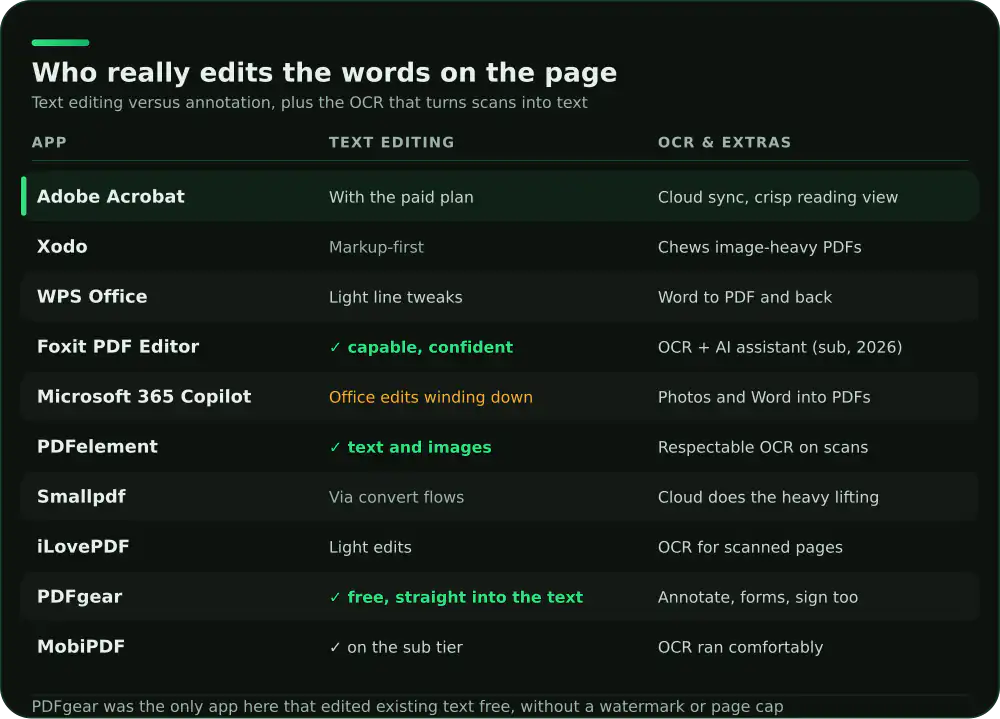Select the PDFelement app name
Viewport: 1000px width, 719px height.
coord(97,447)
